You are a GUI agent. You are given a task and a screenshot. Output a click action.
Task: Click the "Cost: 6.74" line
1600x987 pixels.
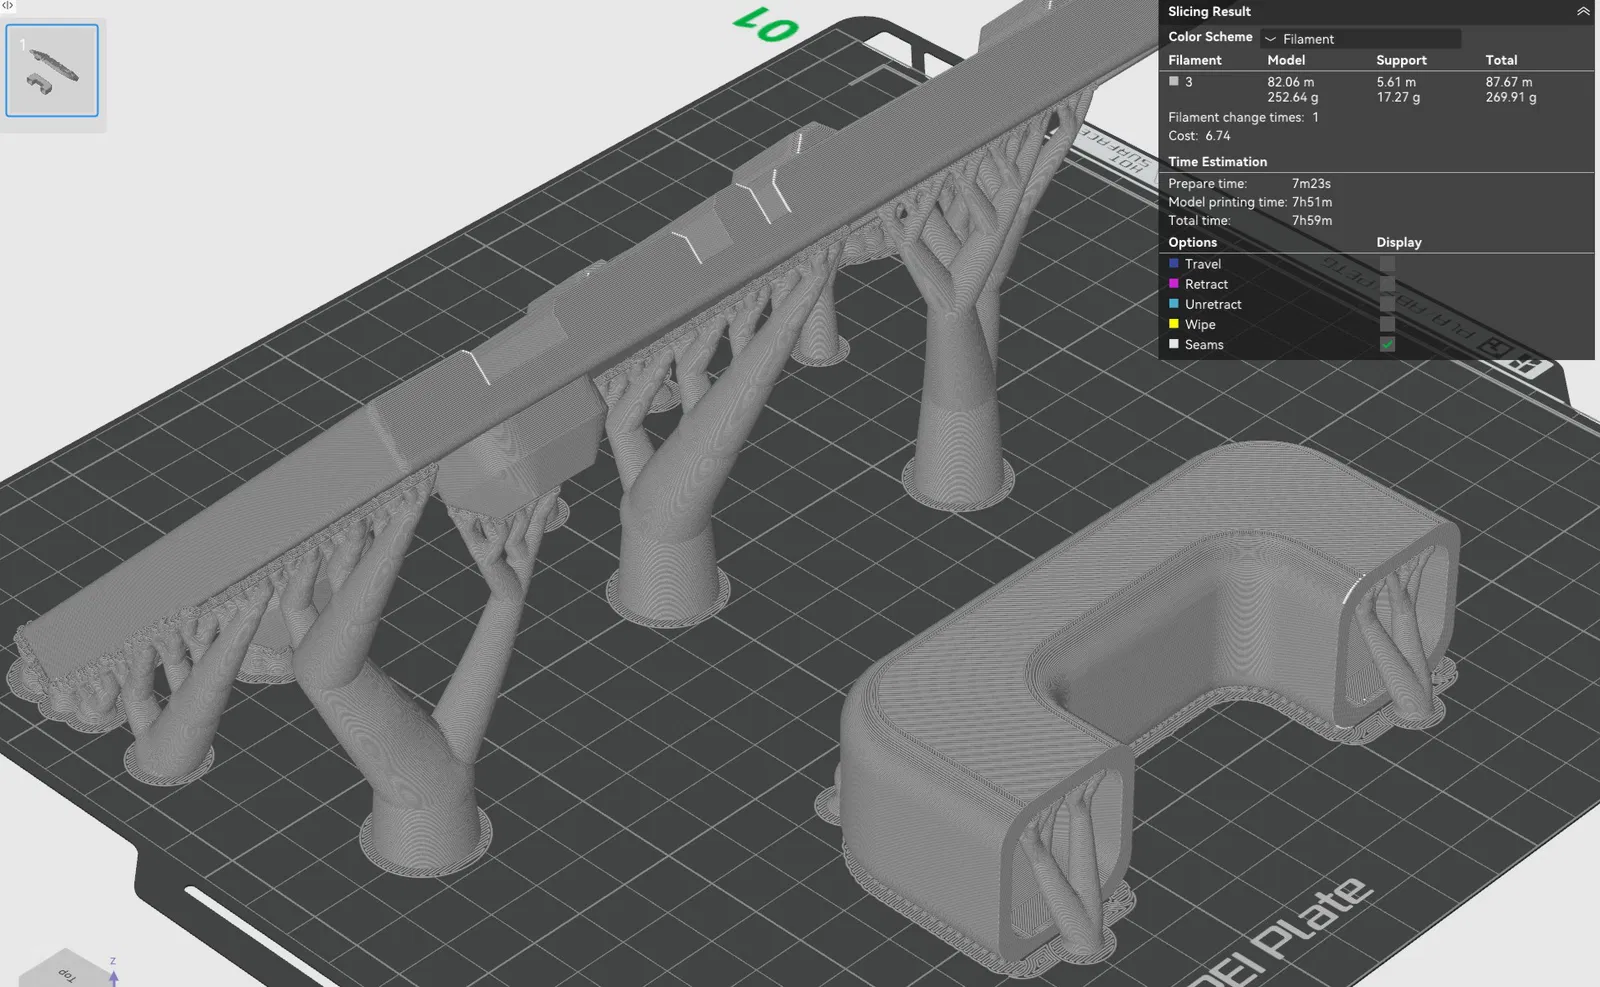coord(1199,136)
